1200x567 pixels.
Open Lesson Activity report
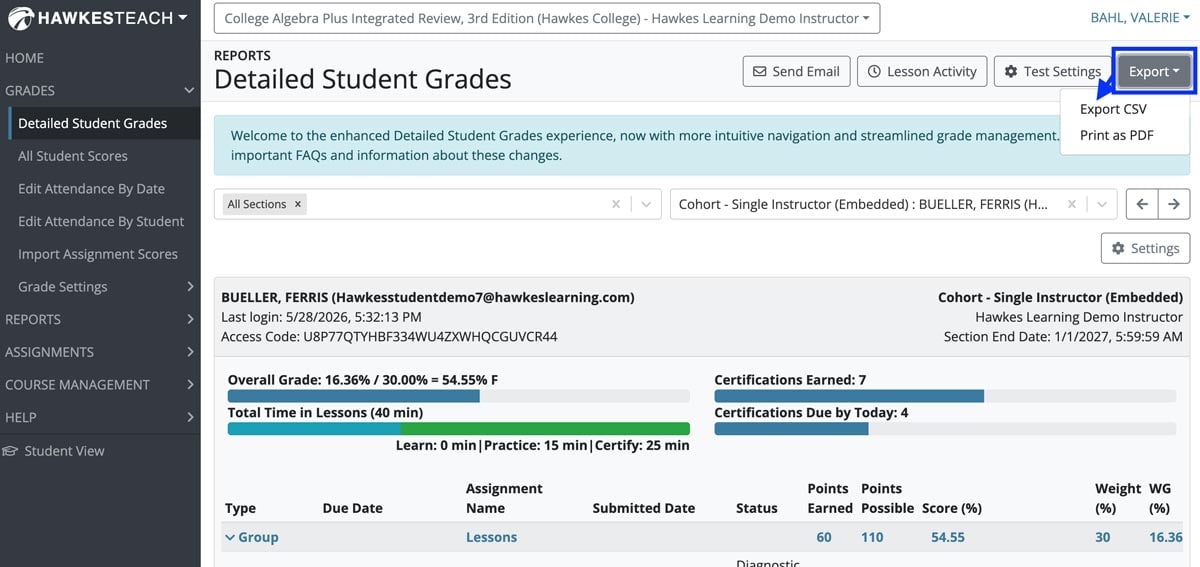point(922,72)
